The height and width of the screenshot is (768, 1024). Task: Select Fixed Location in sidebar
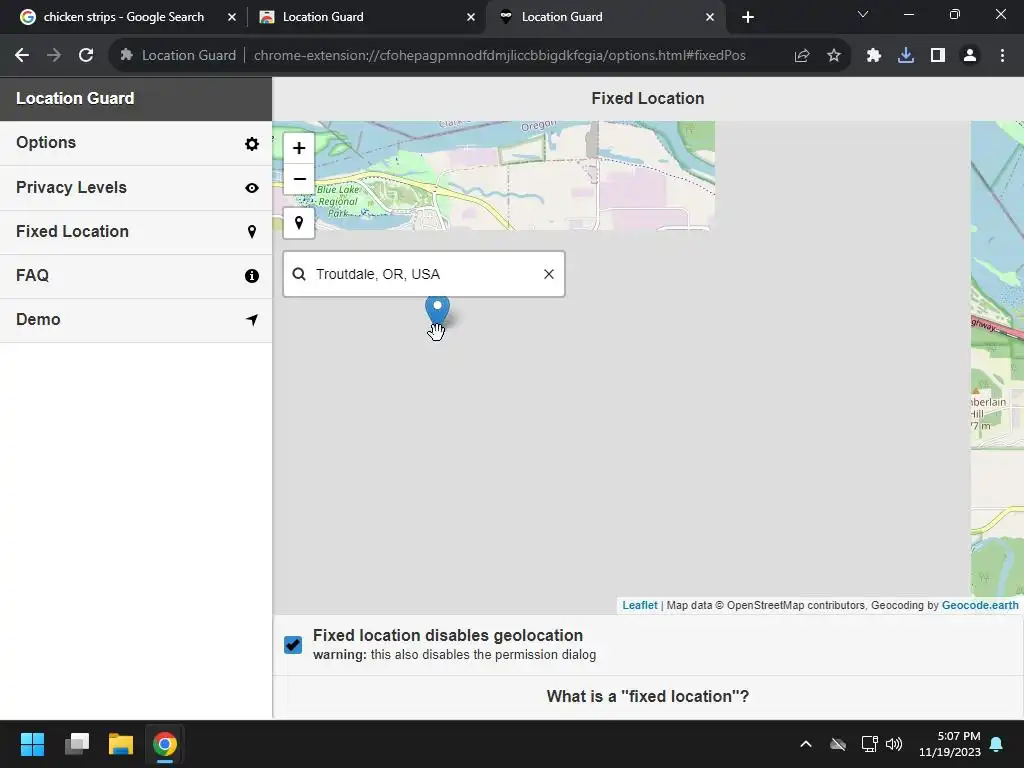136,232
